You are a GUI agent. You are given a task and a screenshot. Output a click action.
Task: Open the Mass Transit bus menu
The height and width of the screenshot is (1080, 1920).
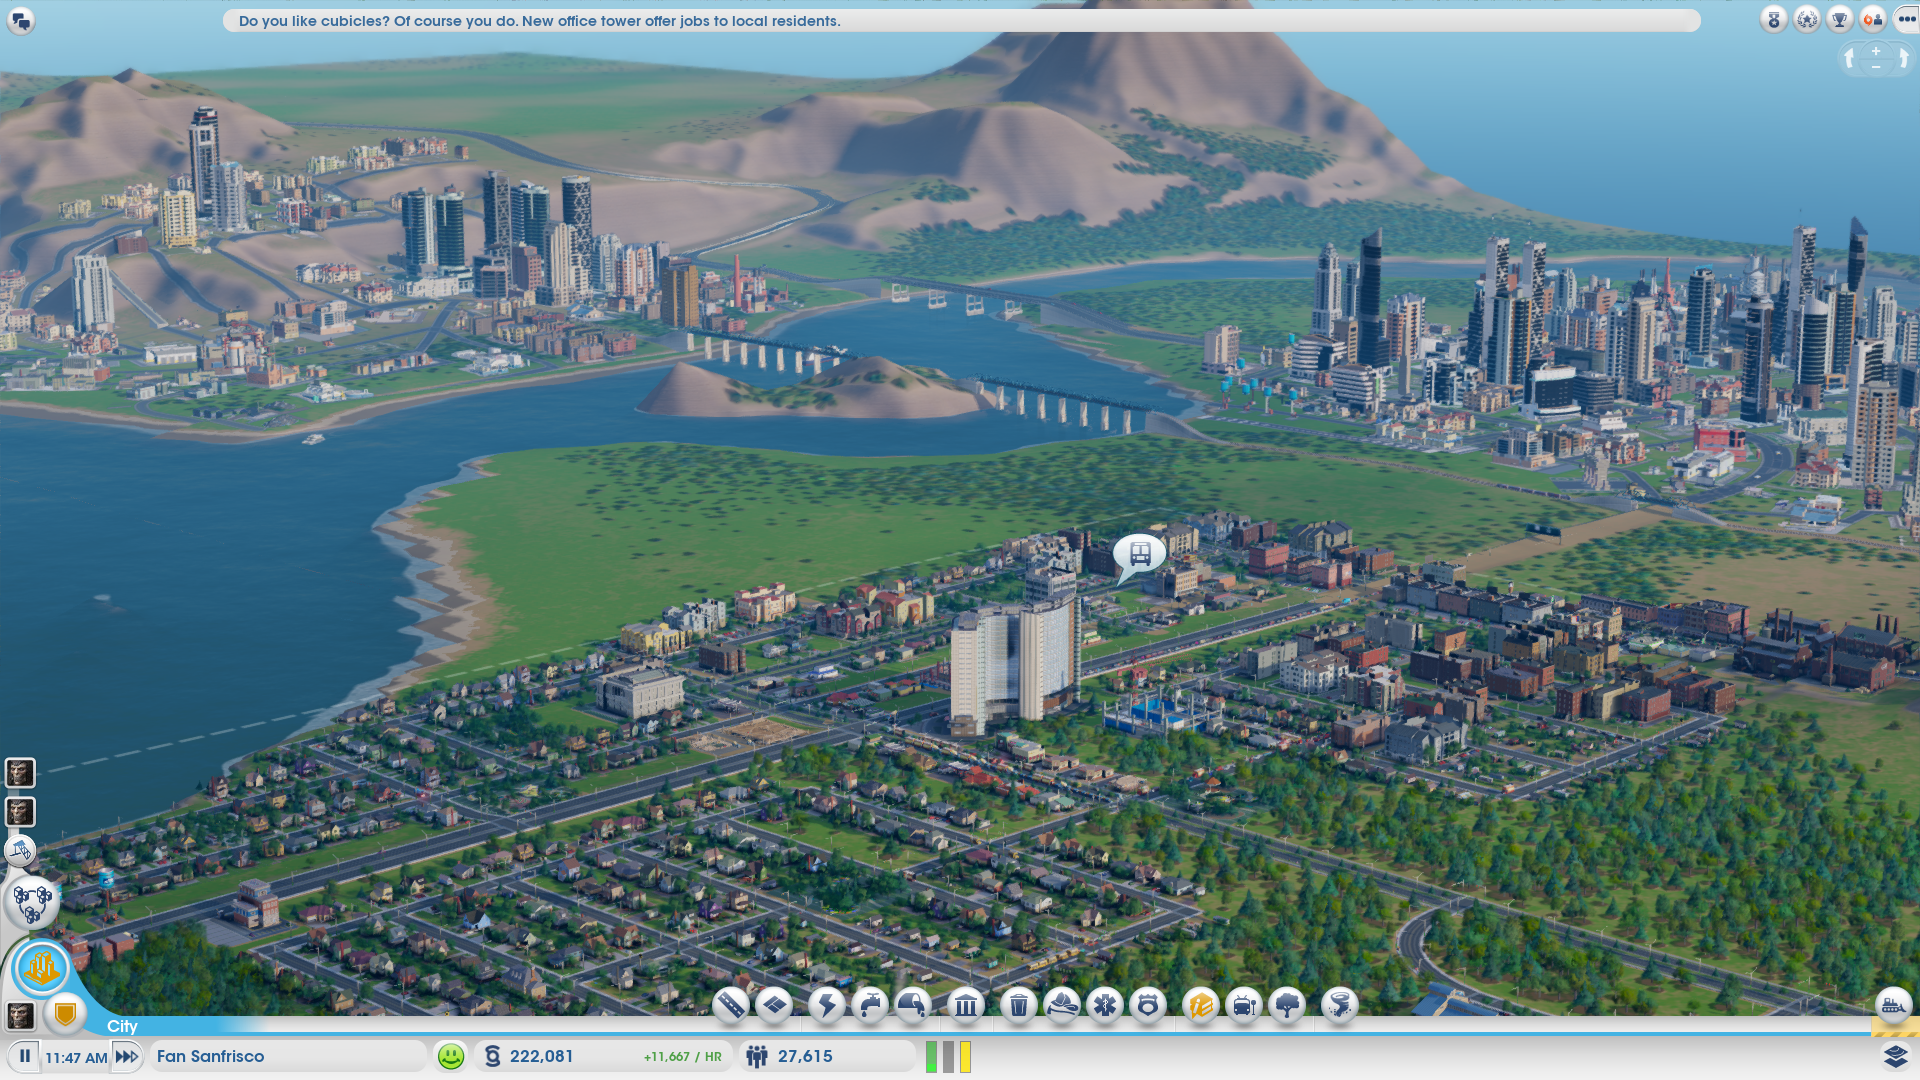click(1244, 1004)
